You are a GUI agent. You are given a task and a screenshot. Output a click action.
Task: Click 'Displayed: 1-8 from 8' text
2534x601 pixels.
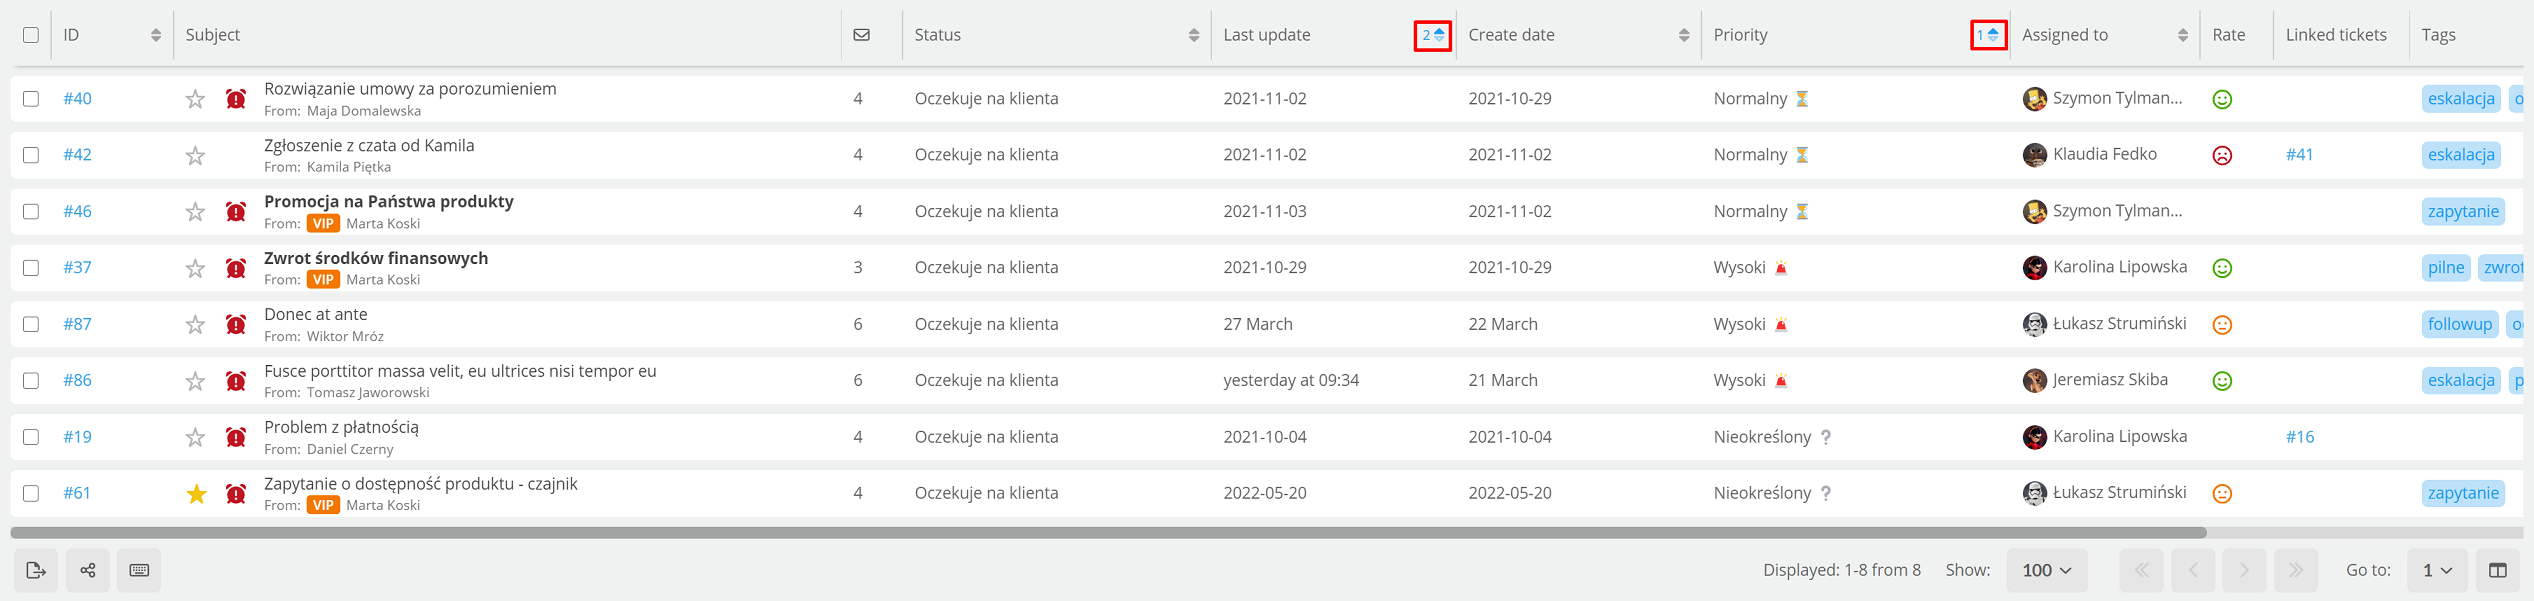click(x=1841, y=570)
